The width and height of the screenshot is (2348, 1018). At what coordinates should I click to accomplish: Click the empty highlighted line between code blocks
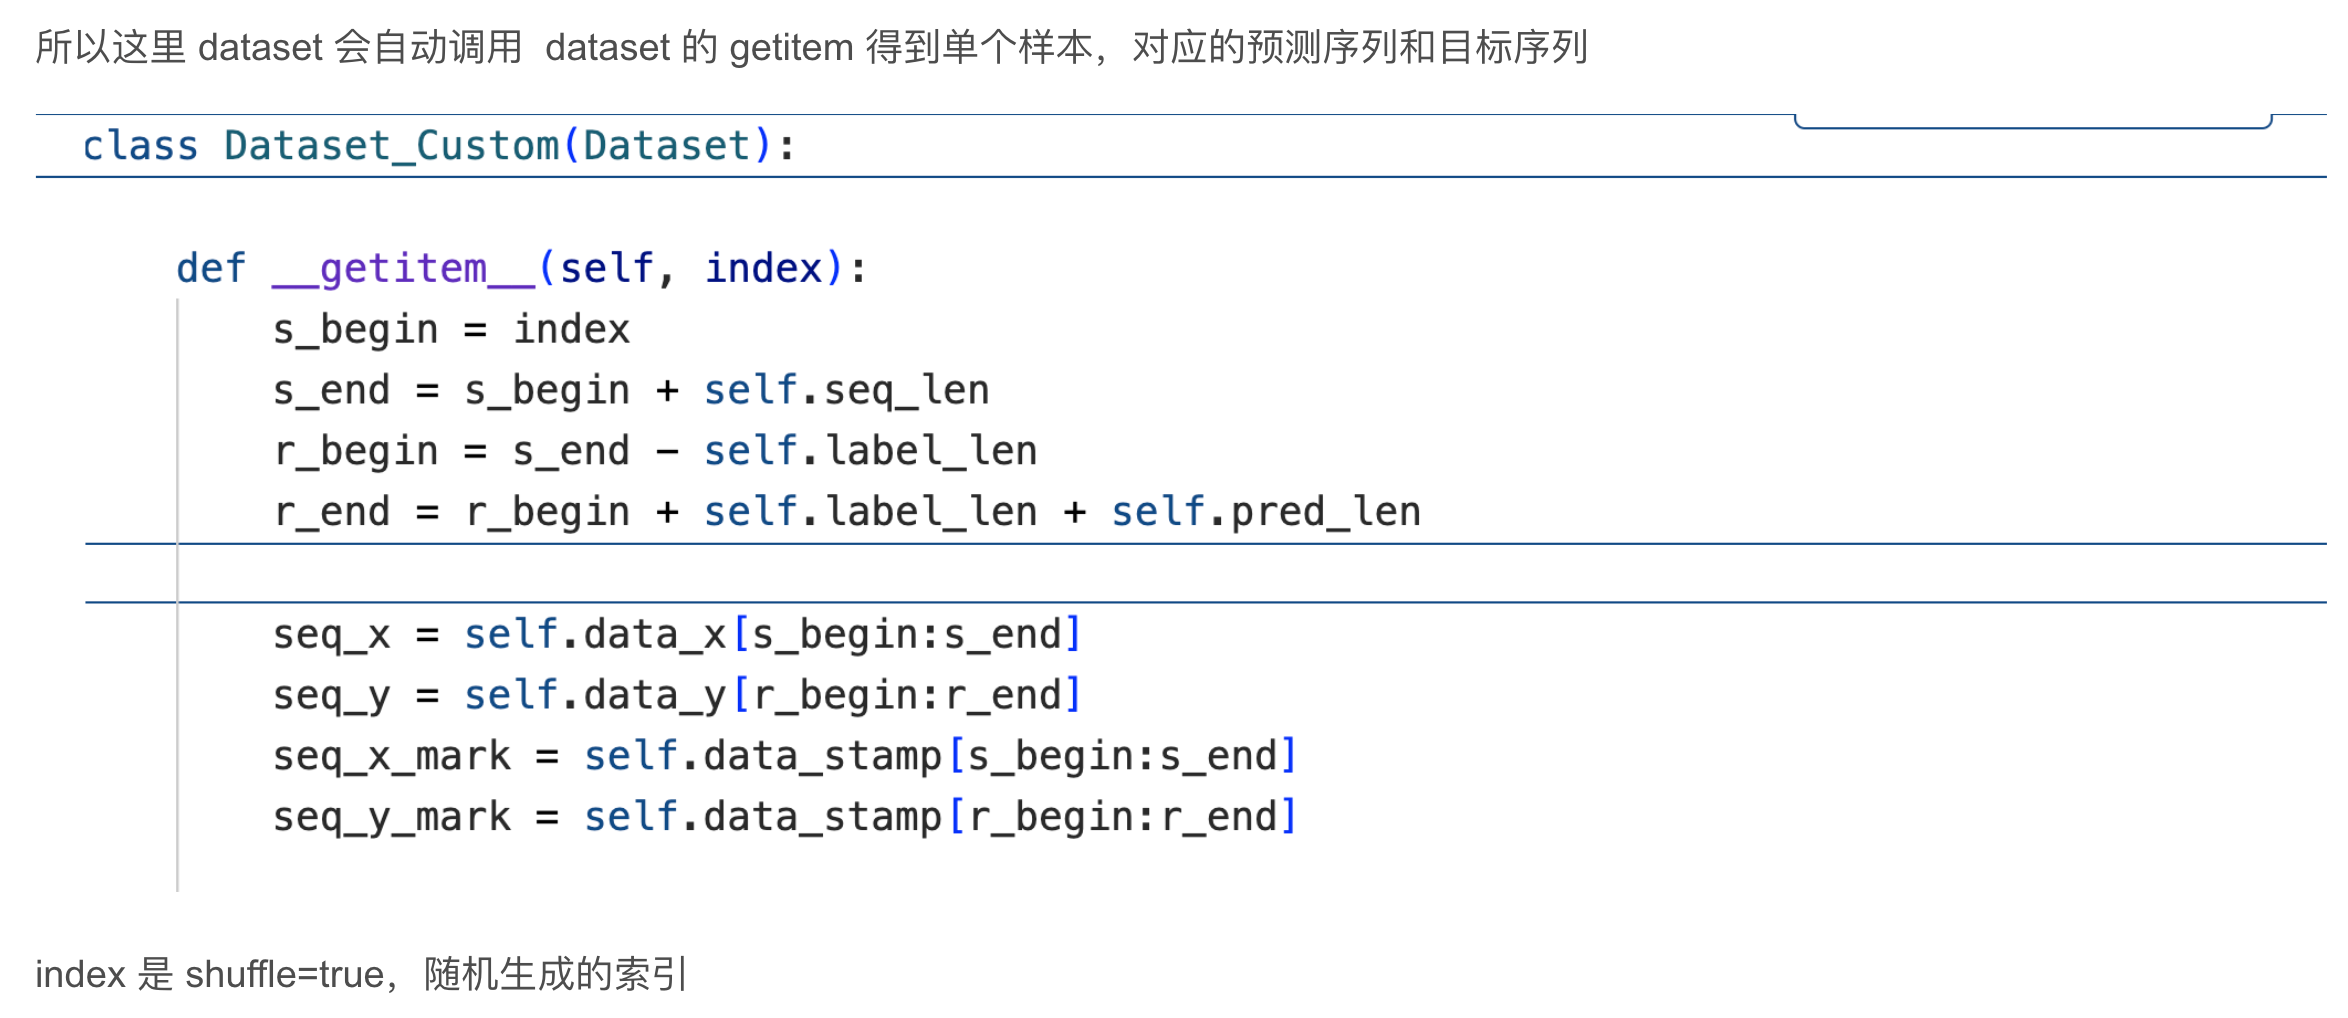[x=1206, y=573]
